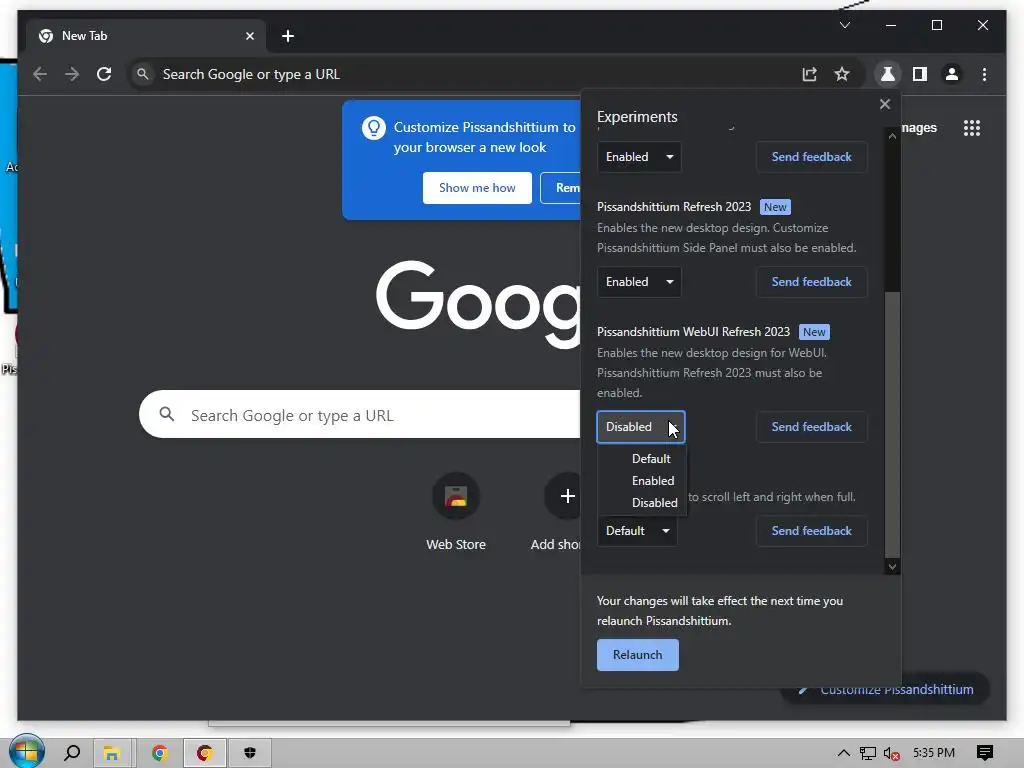Click the 5:35 PM clock
The height and width of the screenshot is (768, 1024).
tap(934, 753)
